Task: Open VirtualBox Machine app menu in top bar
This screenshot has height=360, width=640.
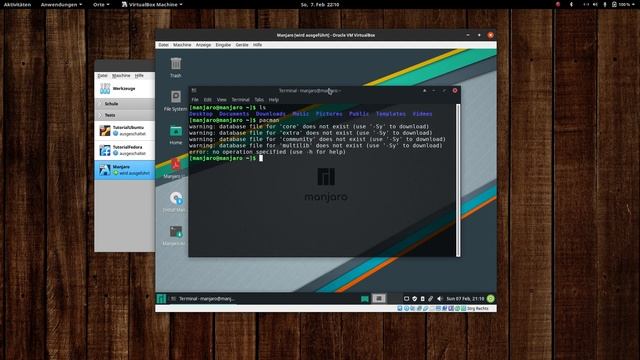Action: (152, 4)
